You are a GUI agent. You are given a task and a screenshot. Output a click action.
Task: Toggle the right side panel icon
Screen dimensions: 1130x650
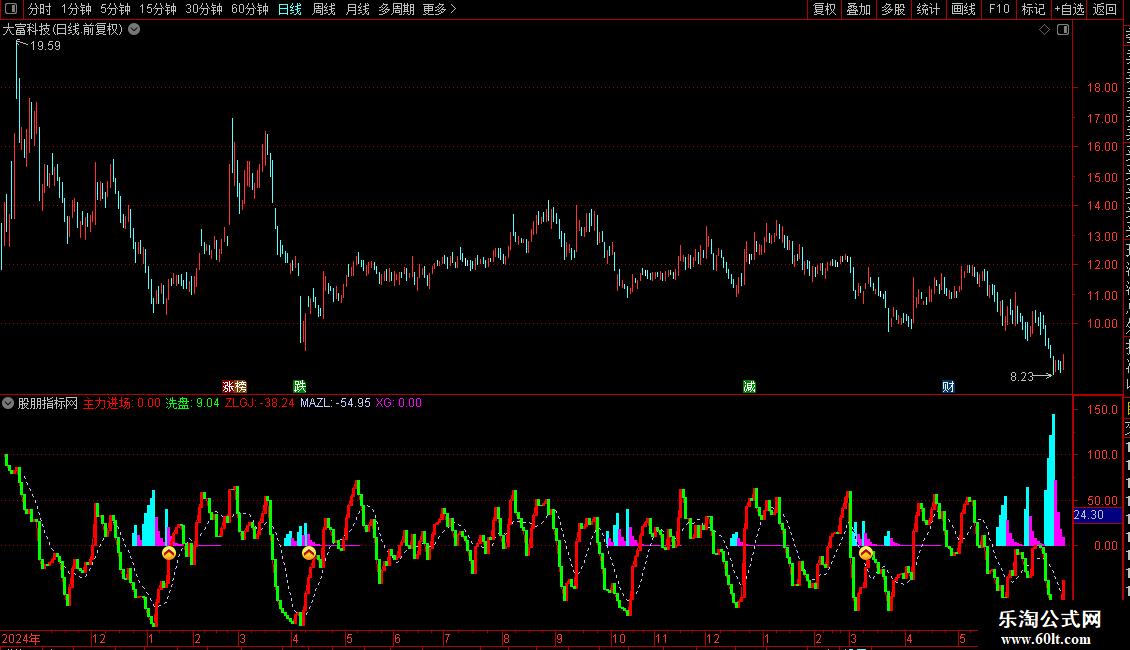point(1063,30)
